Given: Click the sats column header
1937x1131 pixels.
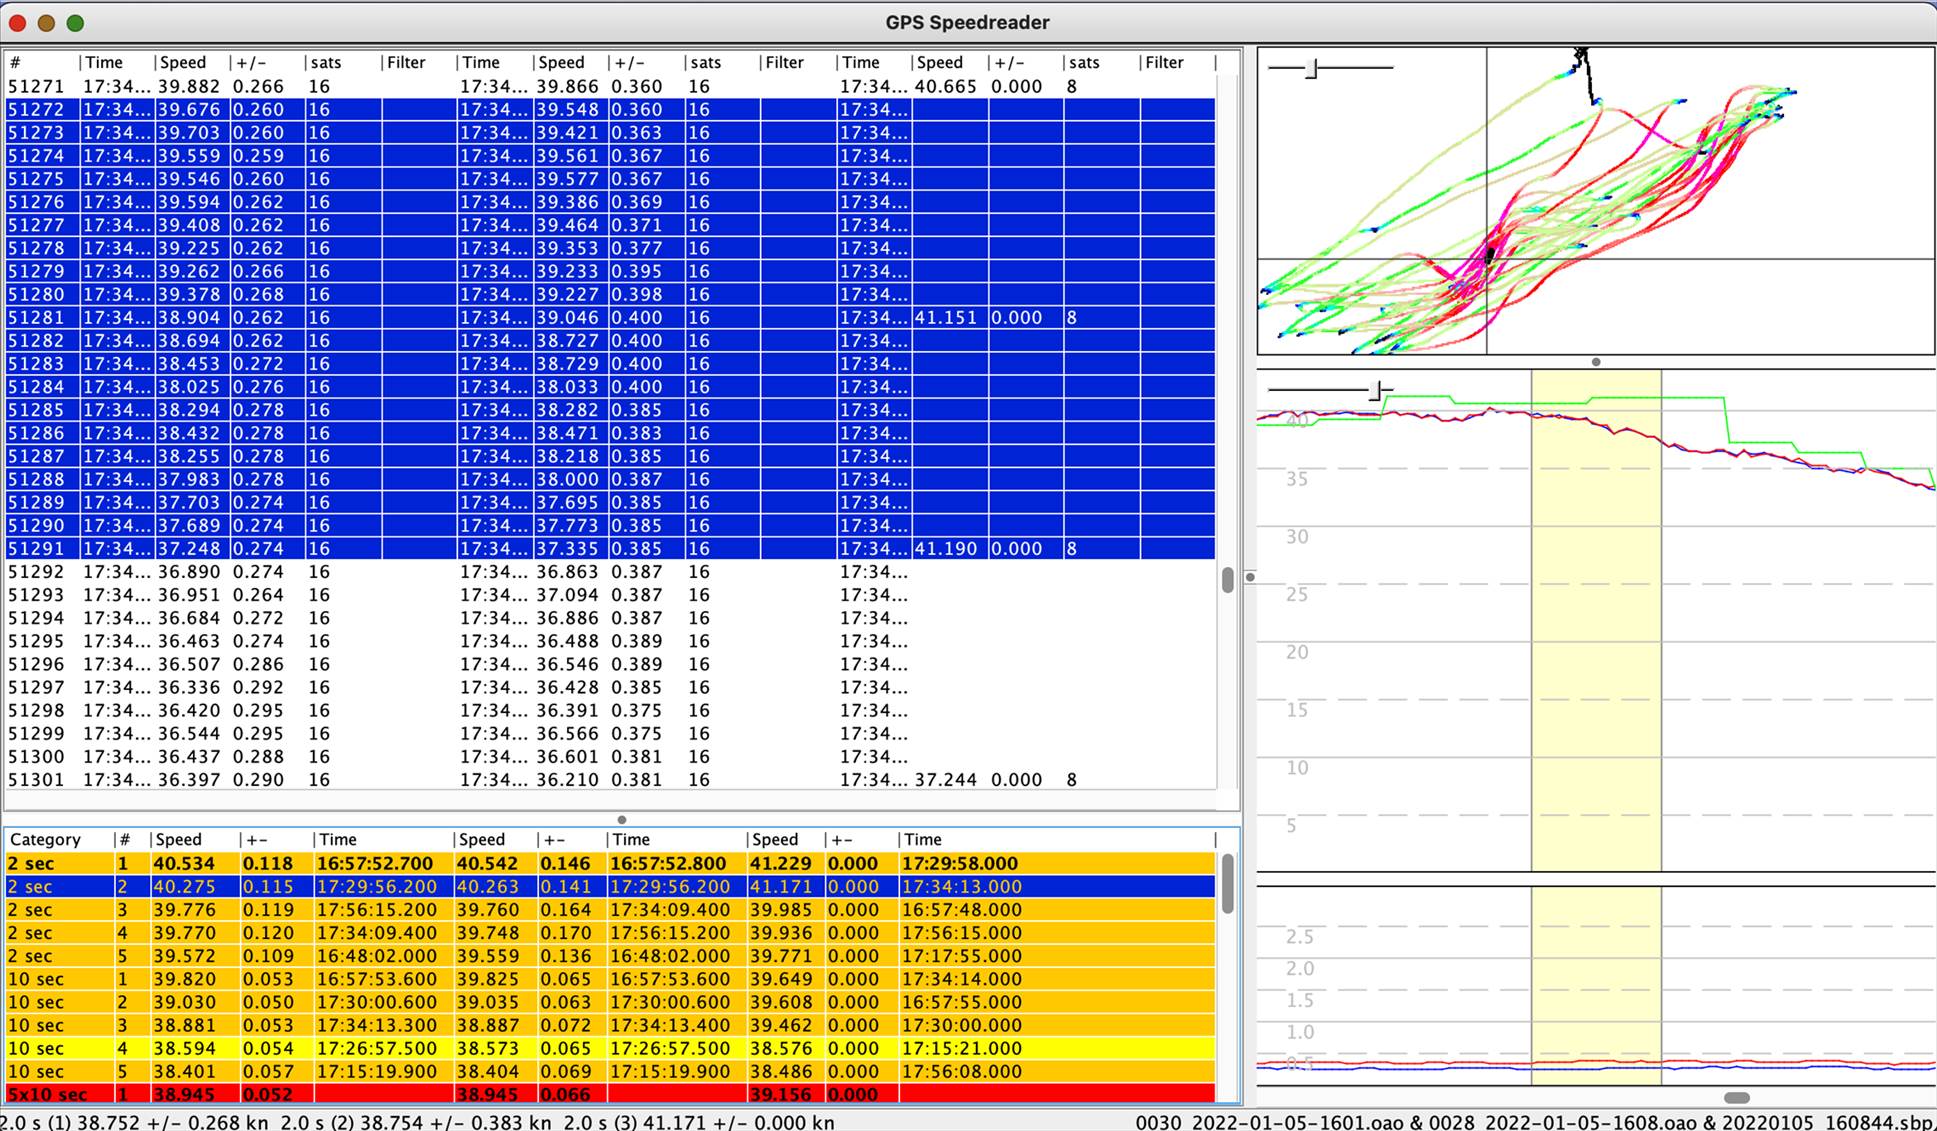Looking at the screenshot, I should click(325, 62).
